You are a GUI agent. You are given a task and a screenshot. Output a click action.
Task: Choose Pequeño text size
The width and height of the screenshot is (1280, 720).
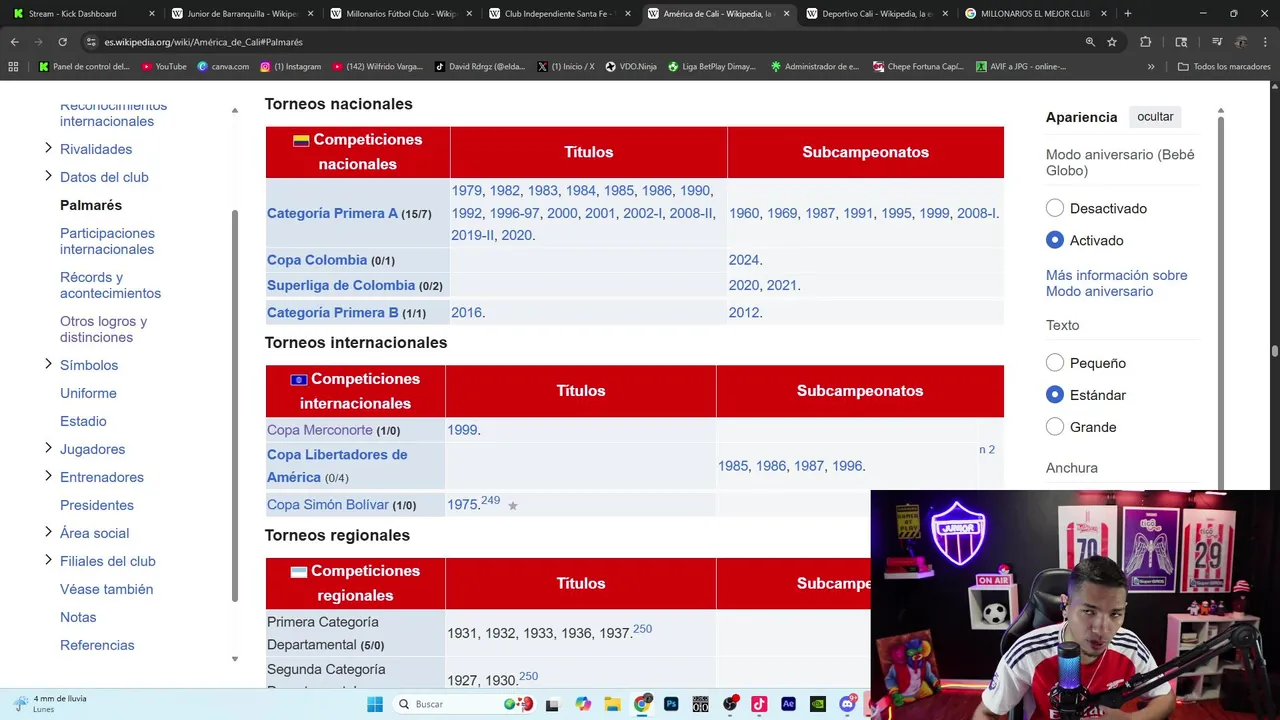[x=1055, y=363]
